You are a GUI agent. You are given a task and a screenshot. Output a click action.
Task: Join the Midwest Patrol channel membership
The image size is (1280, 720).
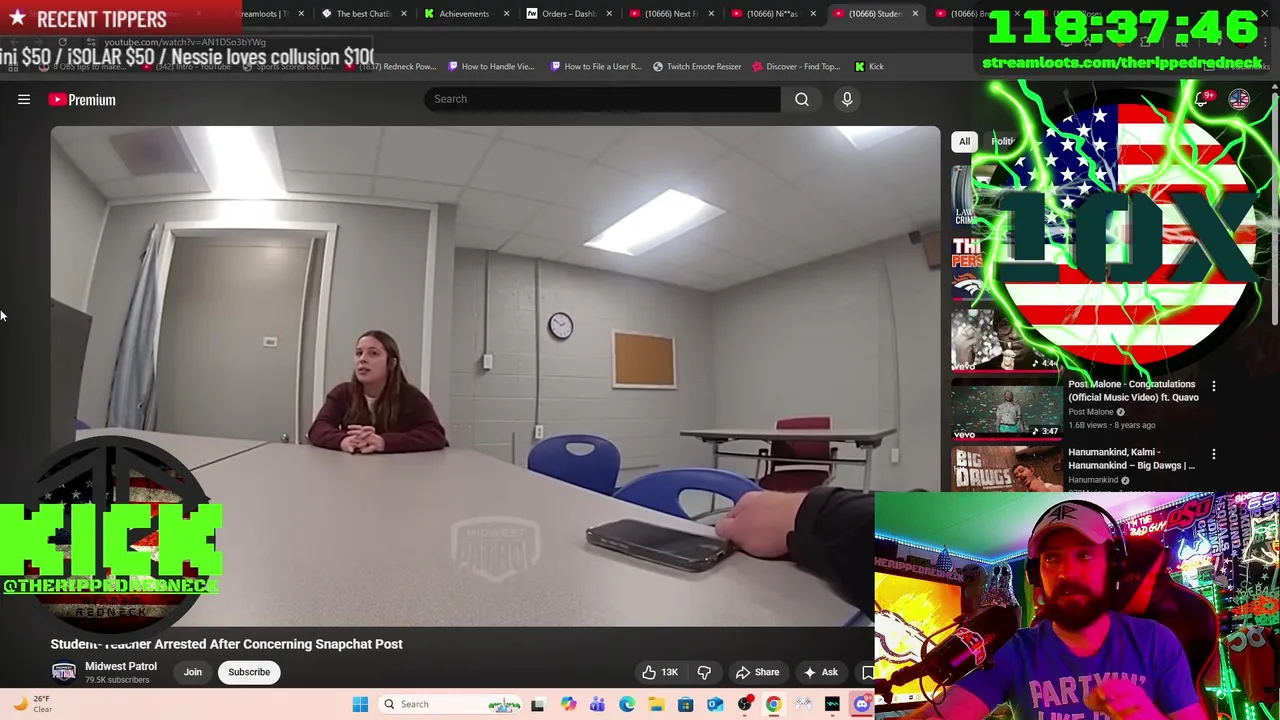pos(192,672)
